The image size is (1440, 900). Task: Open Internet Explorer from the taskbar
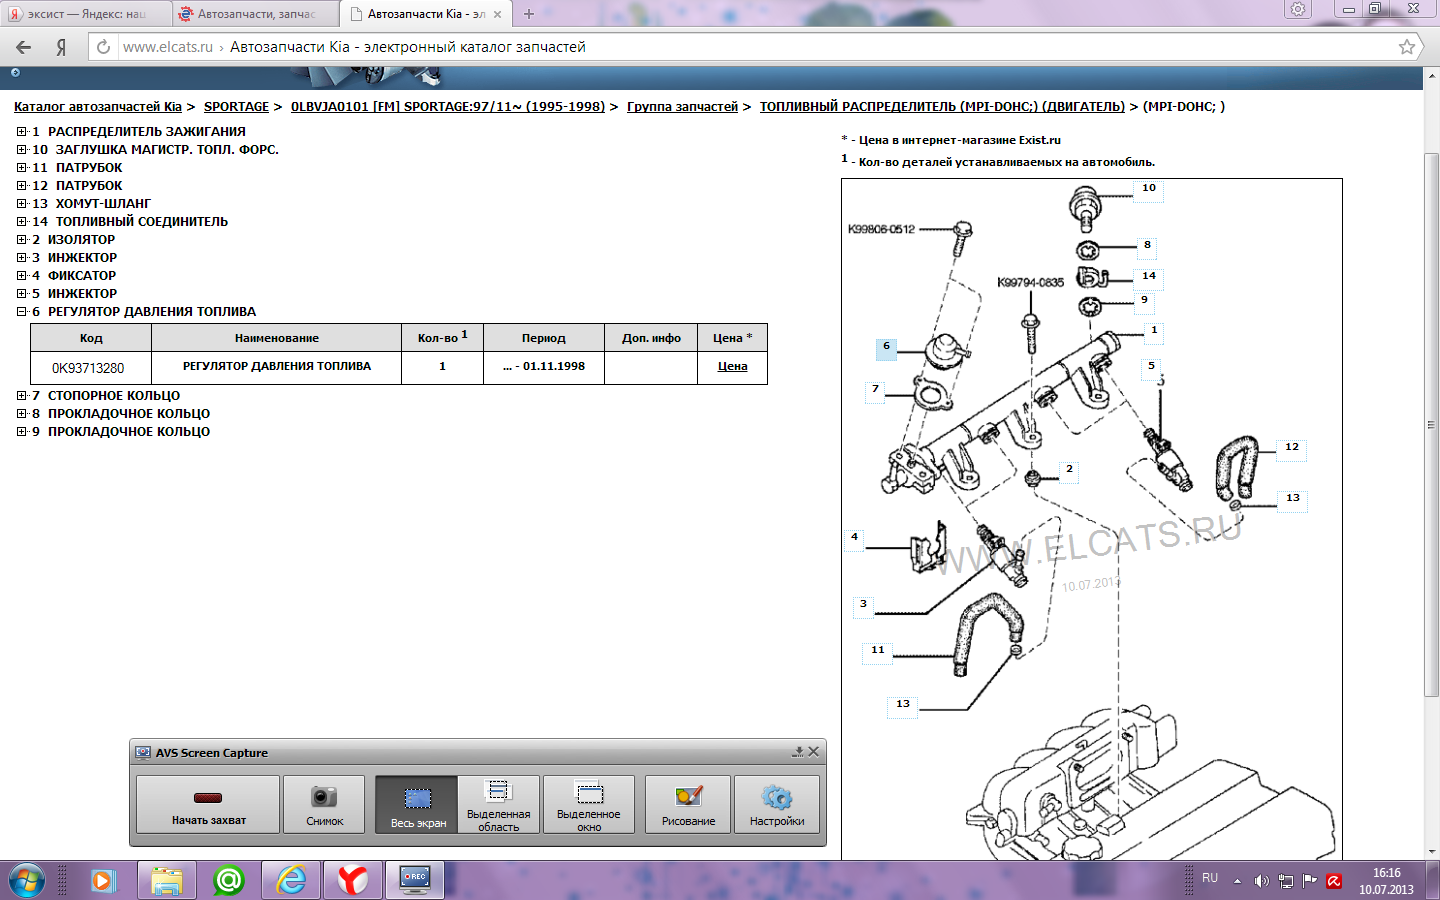point(291,880)
